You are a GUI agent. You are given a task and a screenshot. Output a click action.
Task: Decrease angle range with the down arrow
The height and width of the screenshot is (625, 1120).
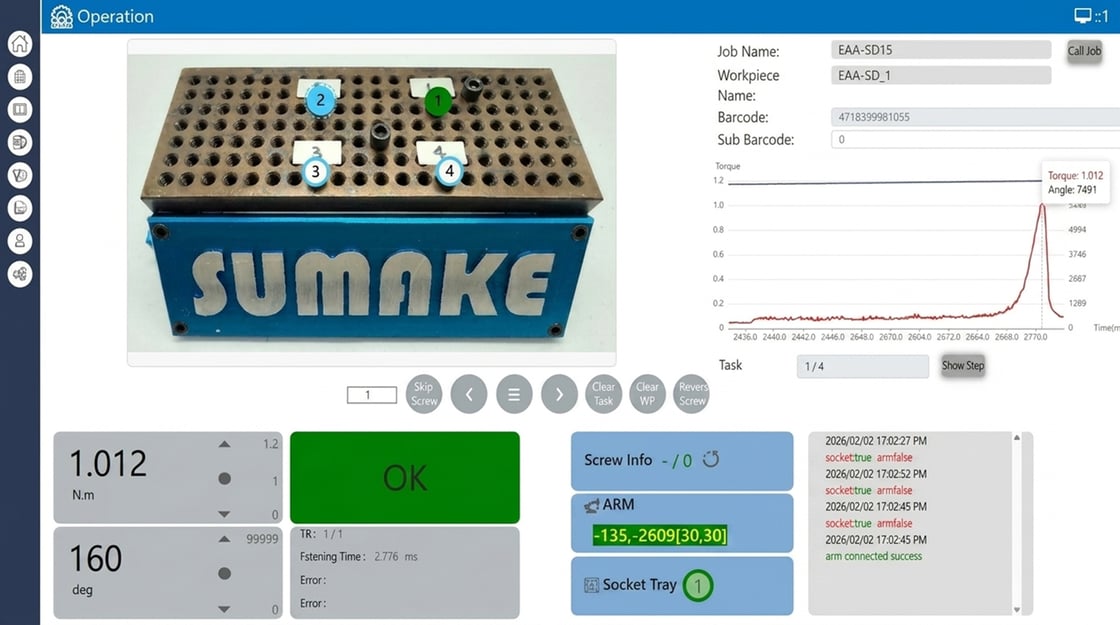tap(224, 609)
